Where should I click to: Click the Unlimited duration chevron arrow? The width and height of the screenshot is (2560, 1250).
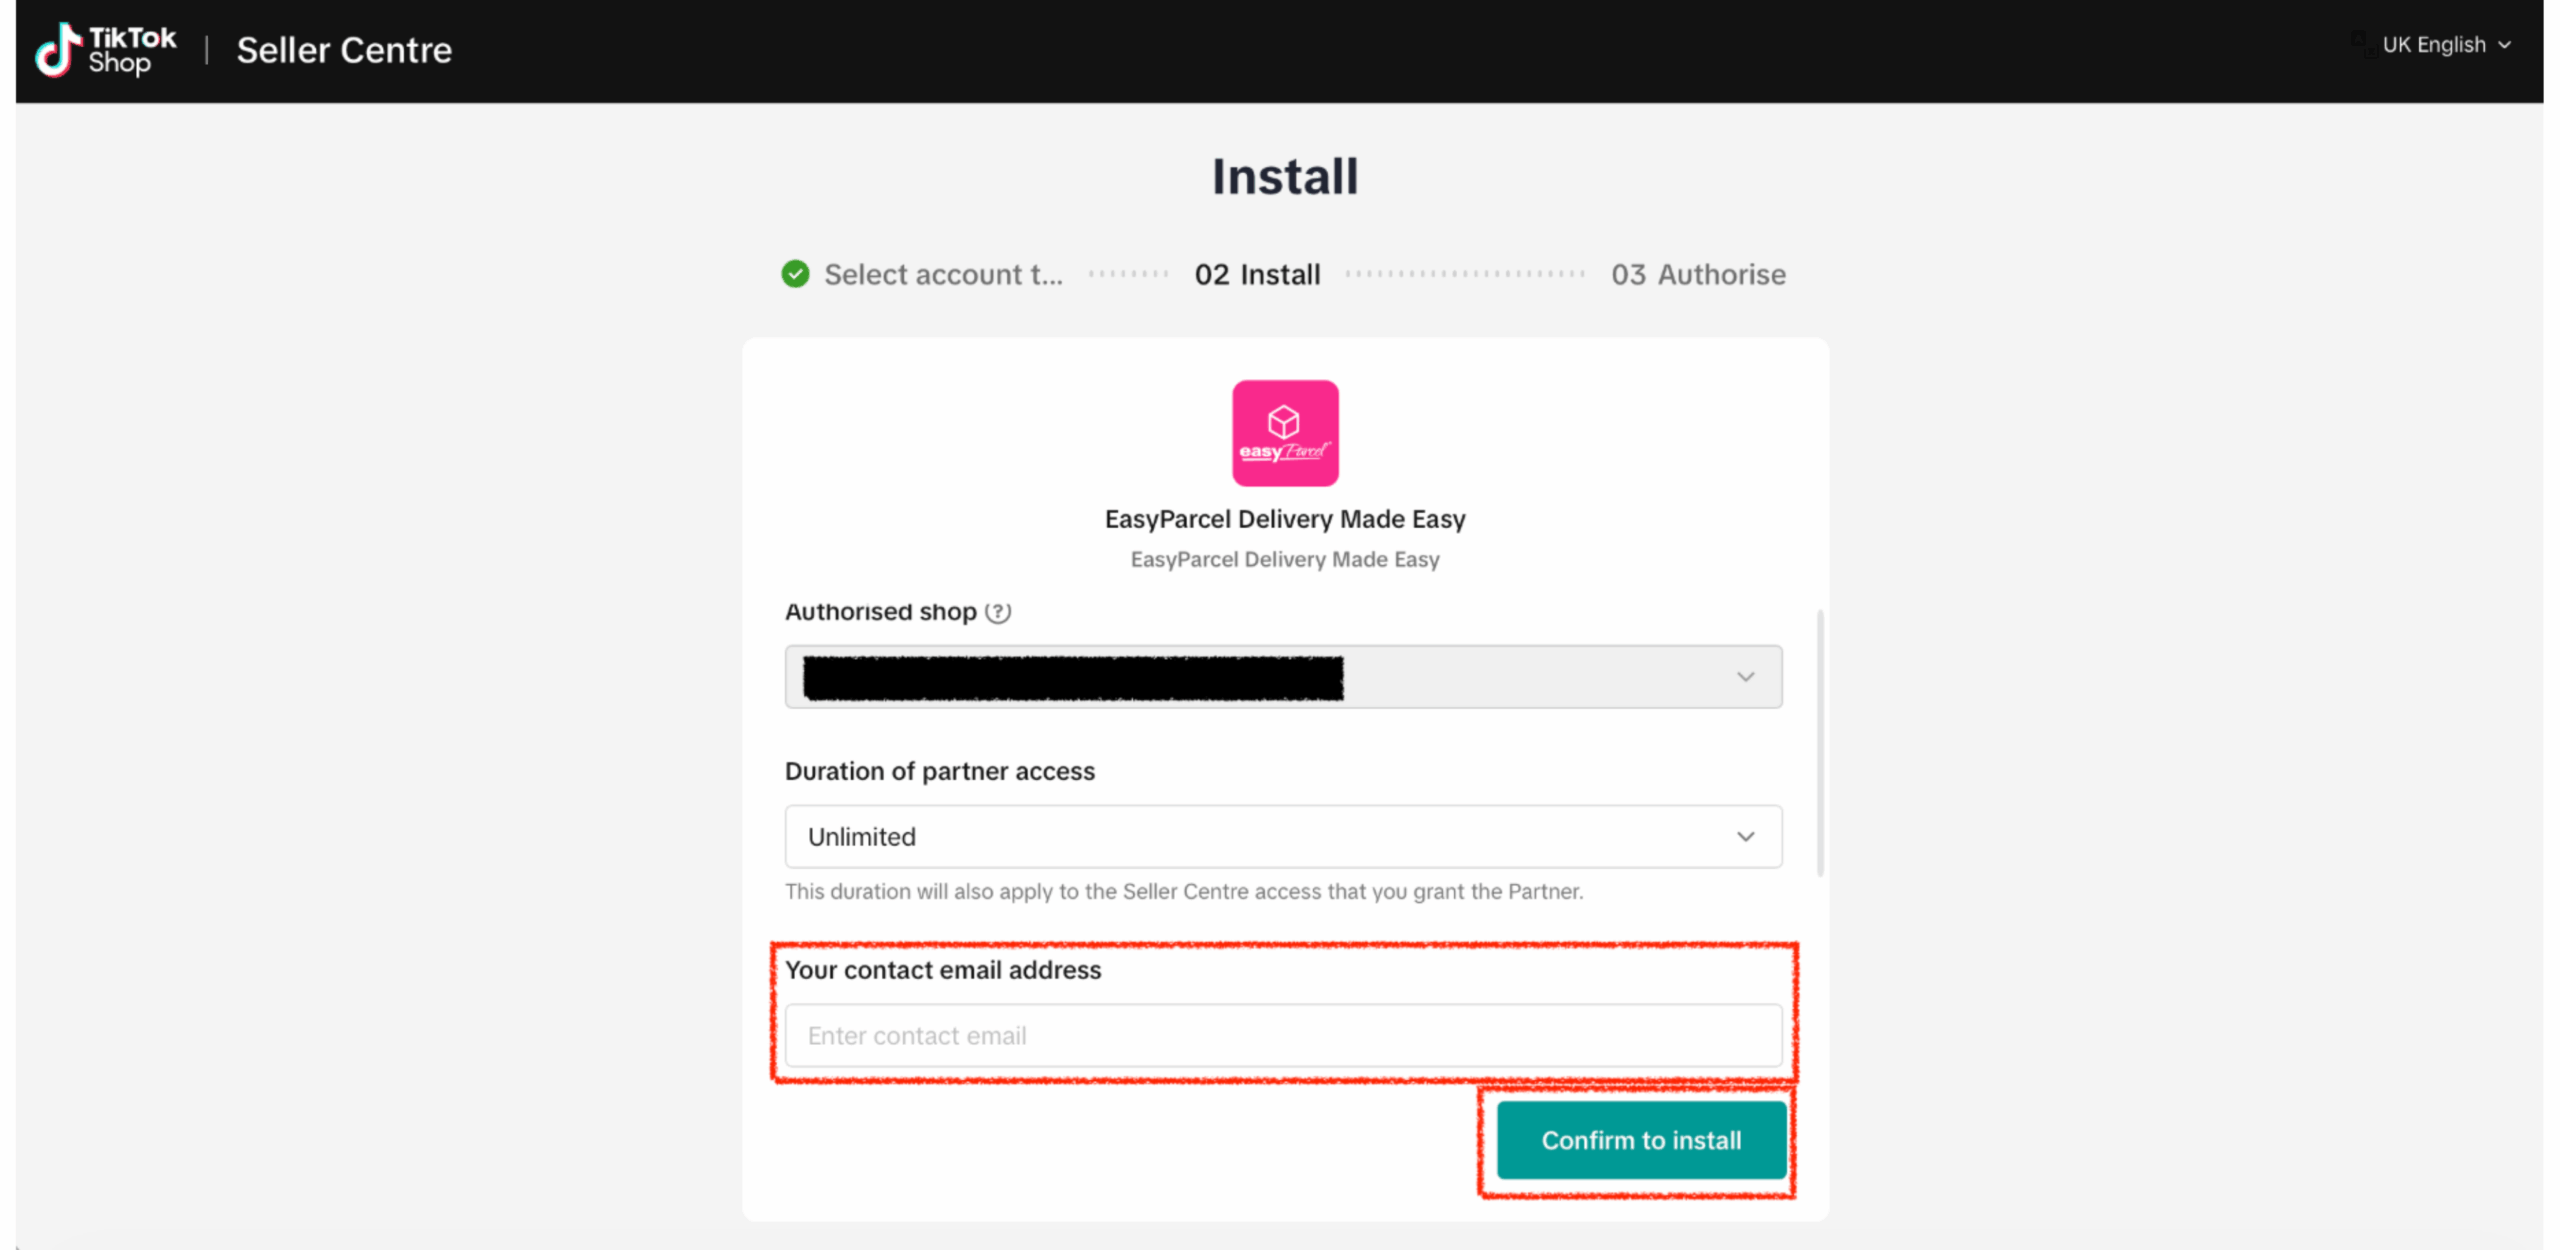coord(1745,837)
